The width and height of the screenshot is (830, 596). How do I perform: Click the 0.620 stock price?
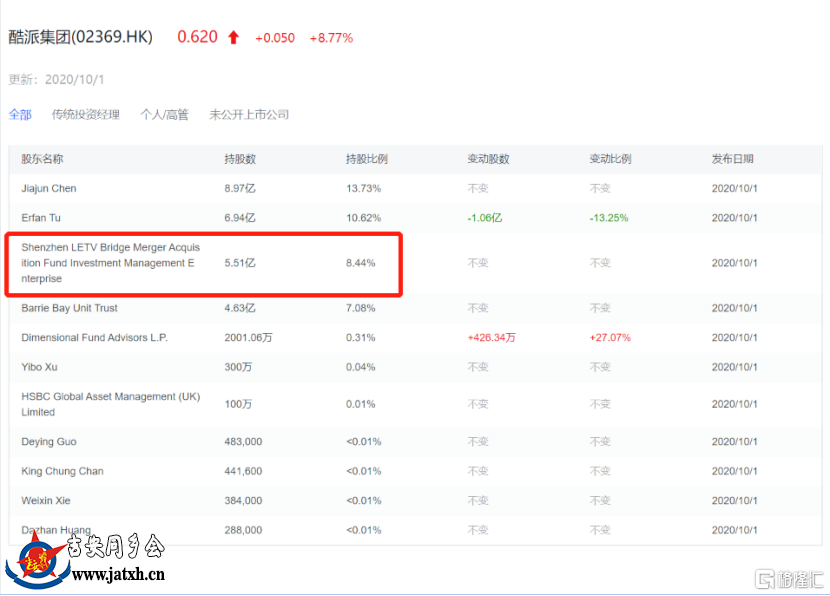pos(197,37)
